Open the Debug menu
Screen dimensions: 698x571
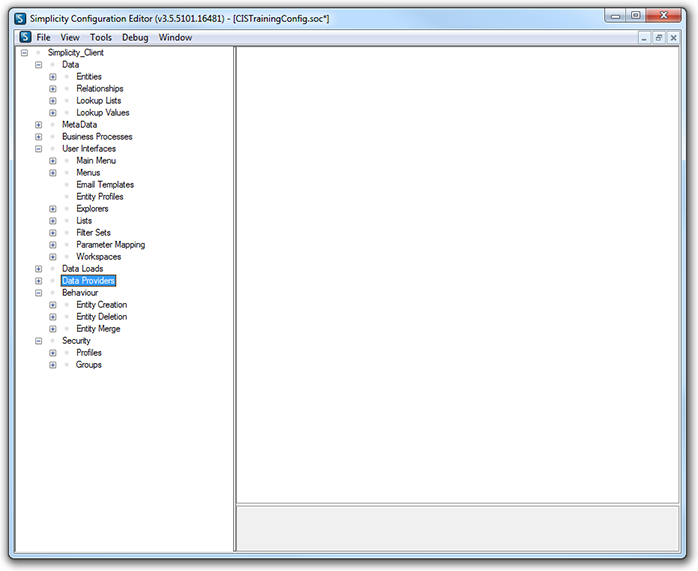point(135,37)
